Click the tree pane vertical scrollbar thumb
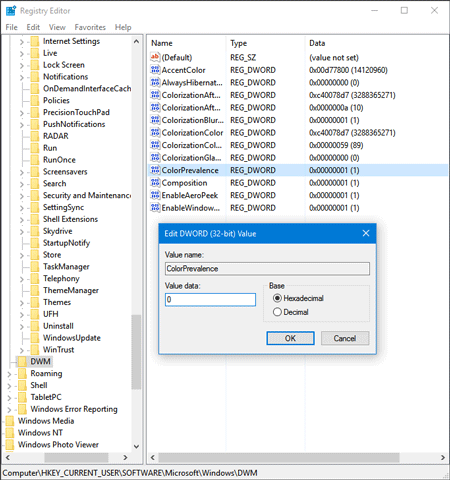 point(136,352)
